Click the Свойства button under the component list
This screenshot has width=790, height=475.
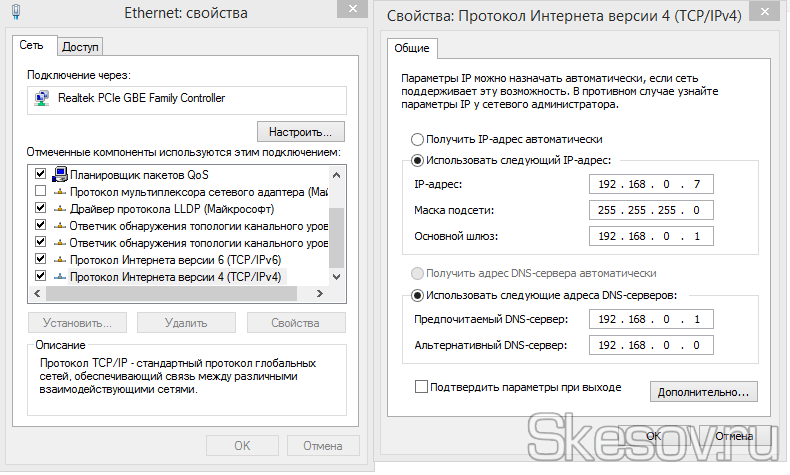click(x=295, y=323)
